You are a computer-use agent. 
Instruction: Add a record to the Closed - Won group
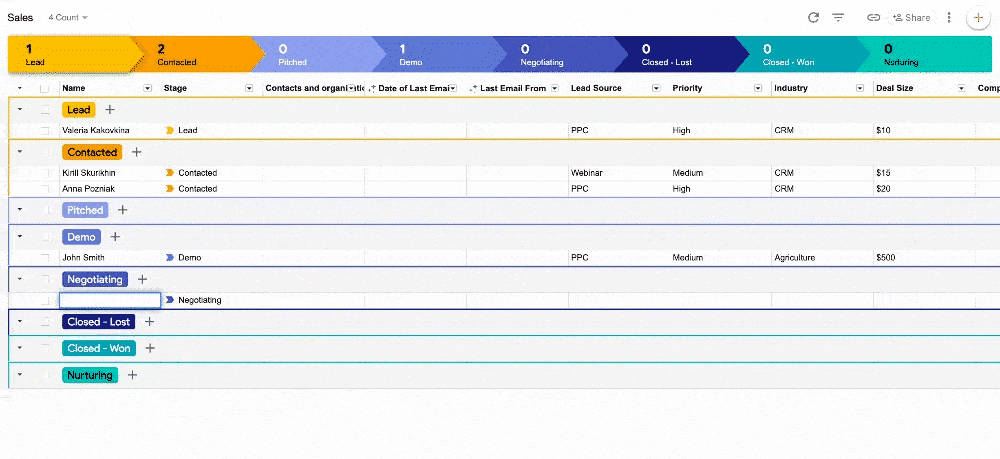(x=150, y=348)
